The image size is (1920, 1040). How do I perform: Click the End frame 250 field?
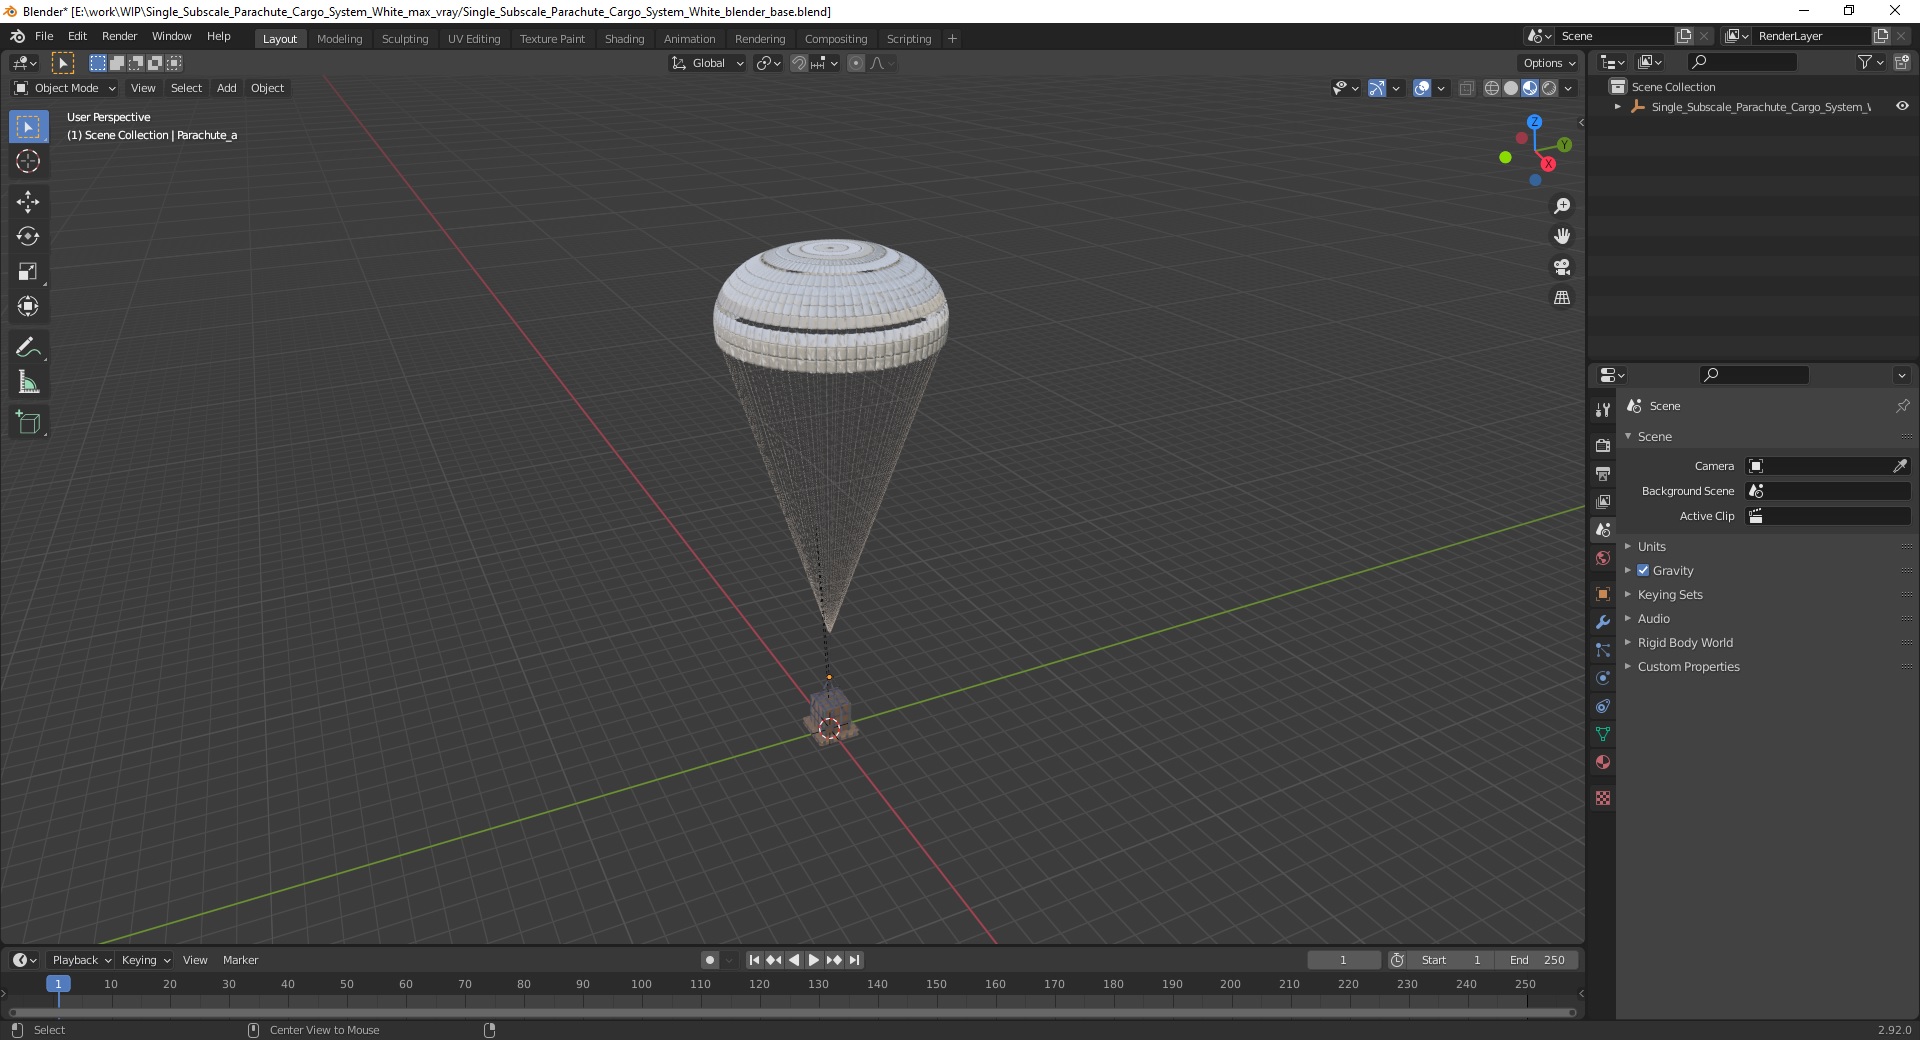(1538, 960)
